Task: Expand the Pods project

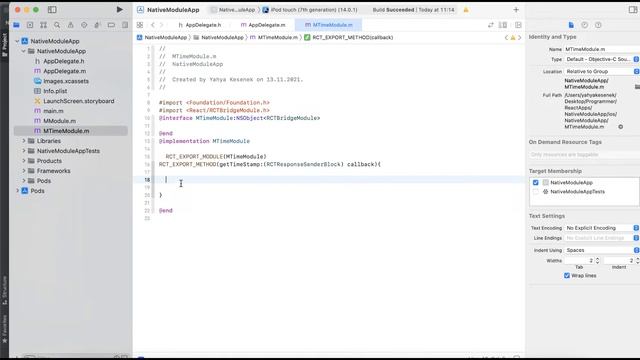Action: [x=17, y=191]
